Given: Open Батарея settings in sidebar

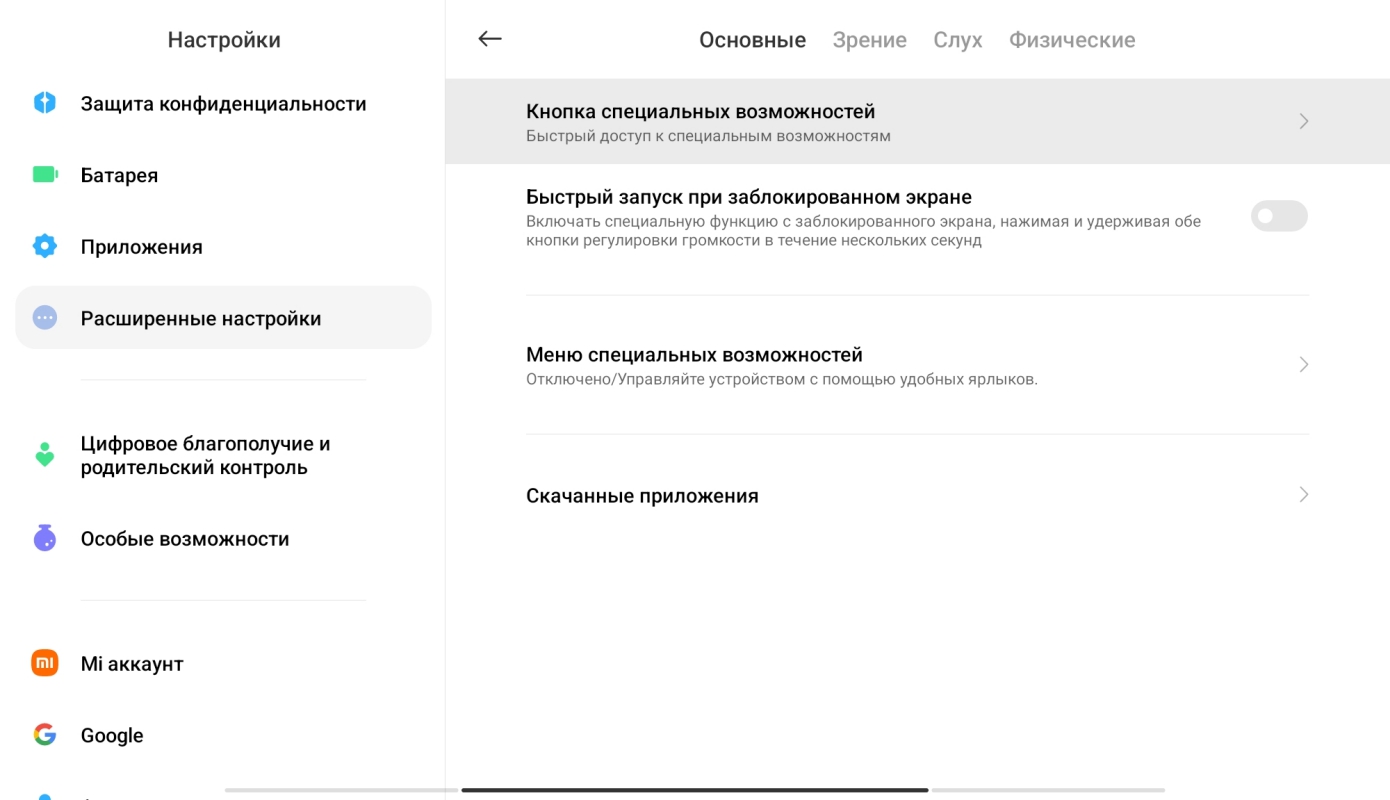Looking at the screenshot, I should (x=119, y=176).
